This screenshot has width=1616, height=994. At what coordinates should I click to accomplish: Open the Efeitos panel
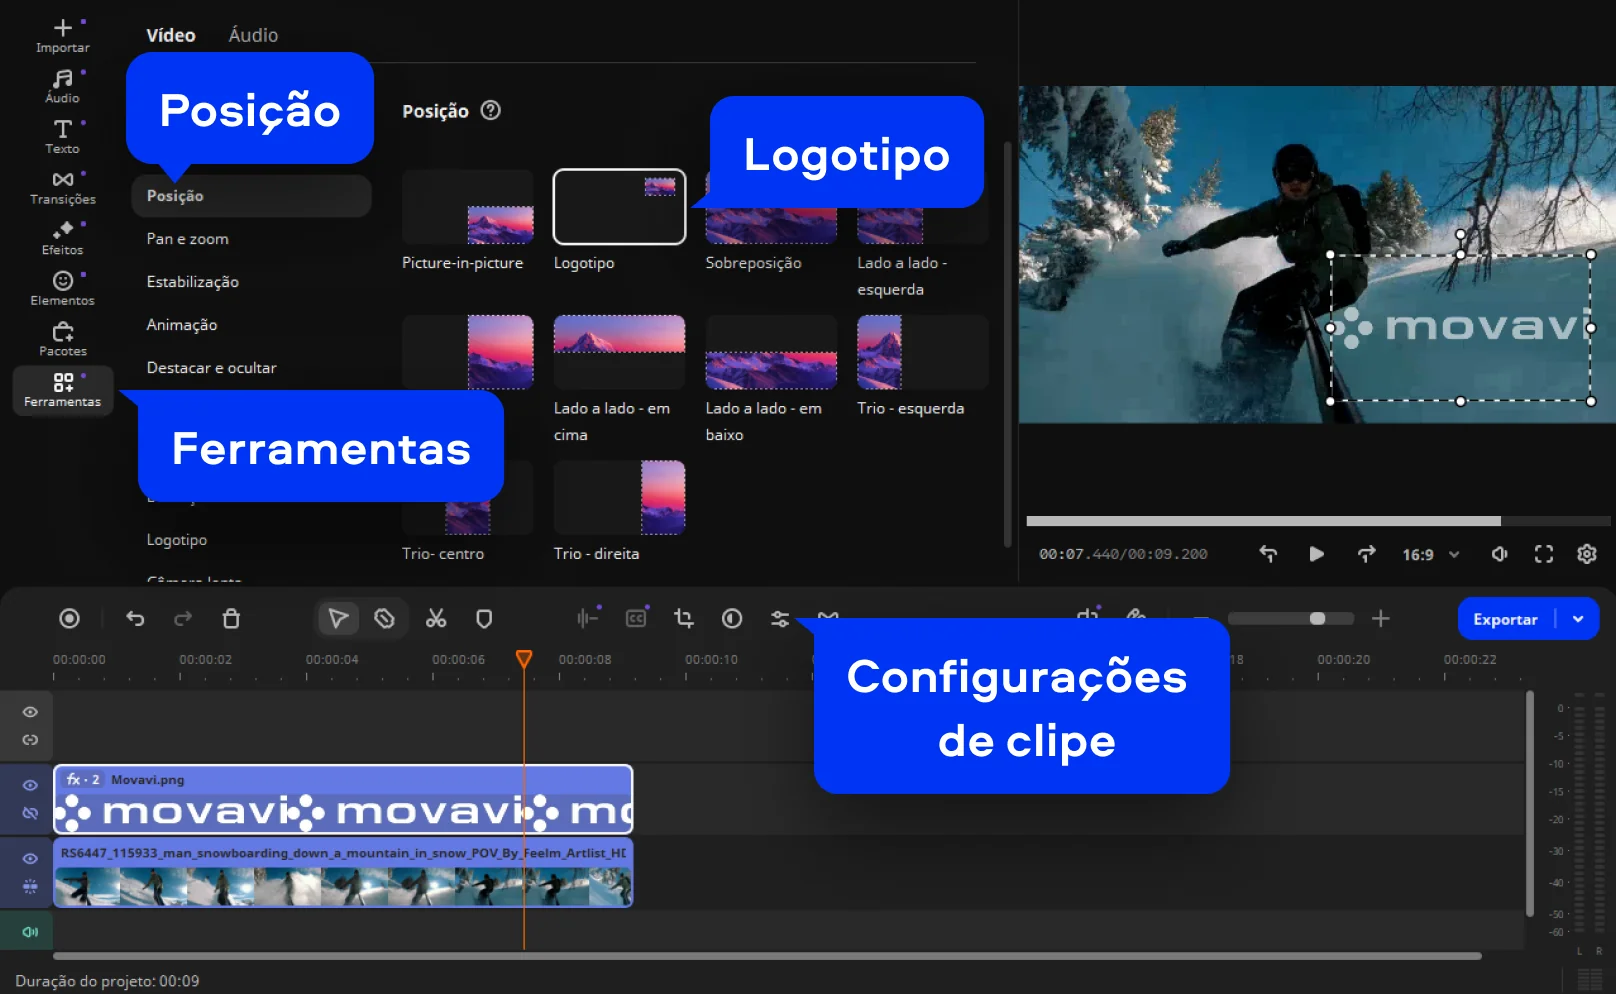coord(62,238)
